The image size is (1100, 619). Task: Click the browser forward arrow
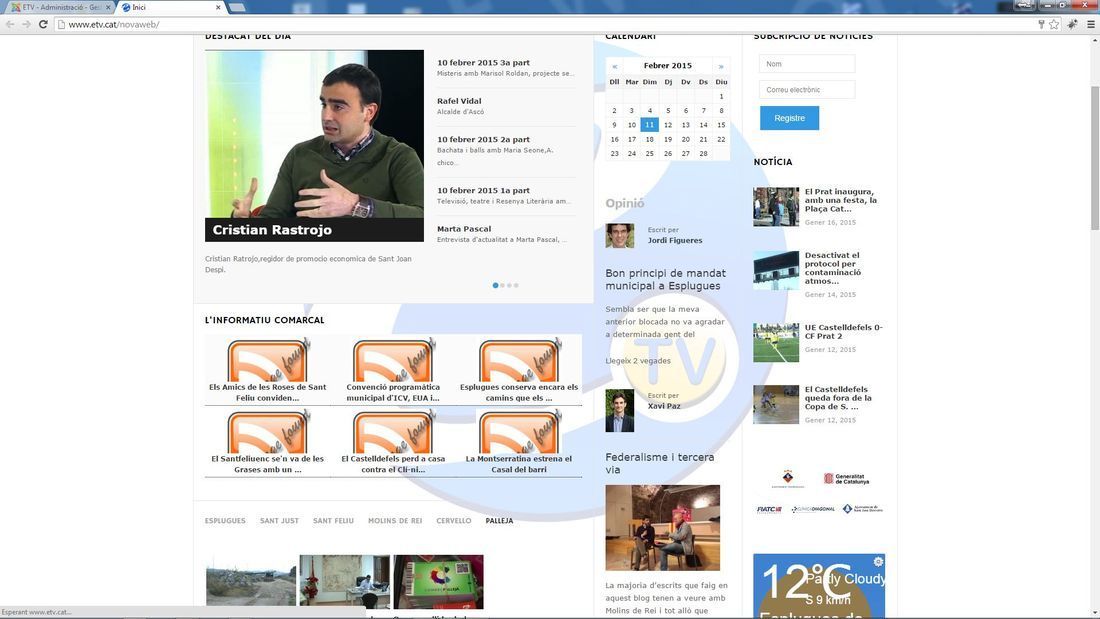[x=26, y=24]
